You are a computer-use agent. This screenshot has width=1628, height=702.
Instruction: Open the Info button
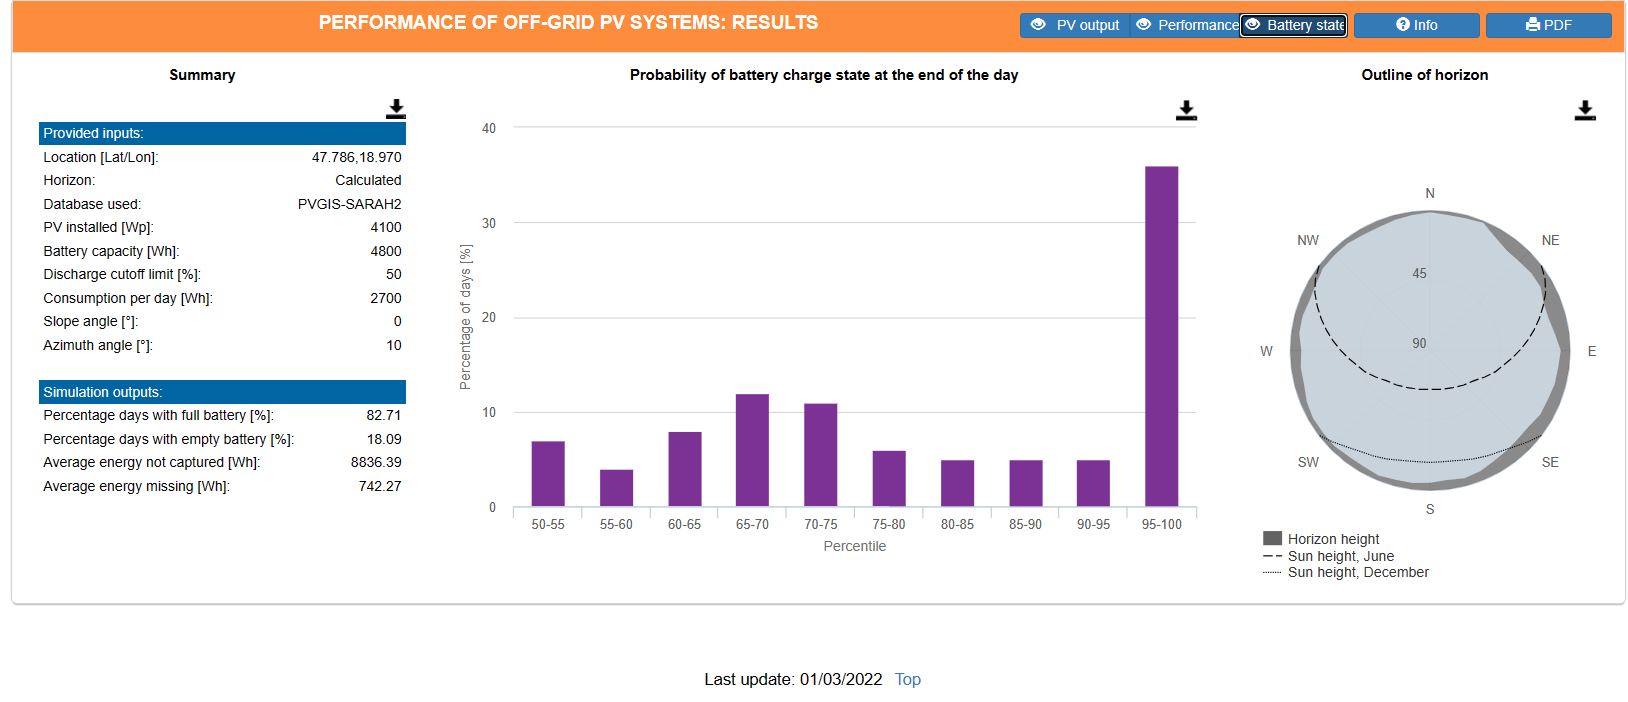[x=1417, y=25]
